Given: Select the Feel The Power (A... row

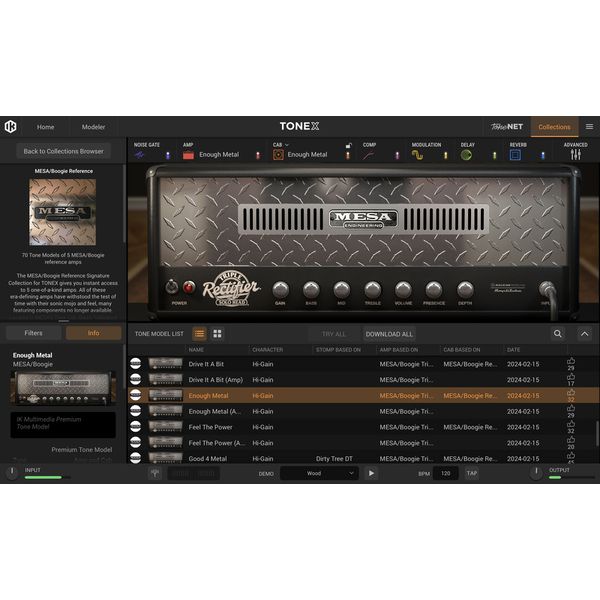Looking at the screenshot, I should pos(364,443).
